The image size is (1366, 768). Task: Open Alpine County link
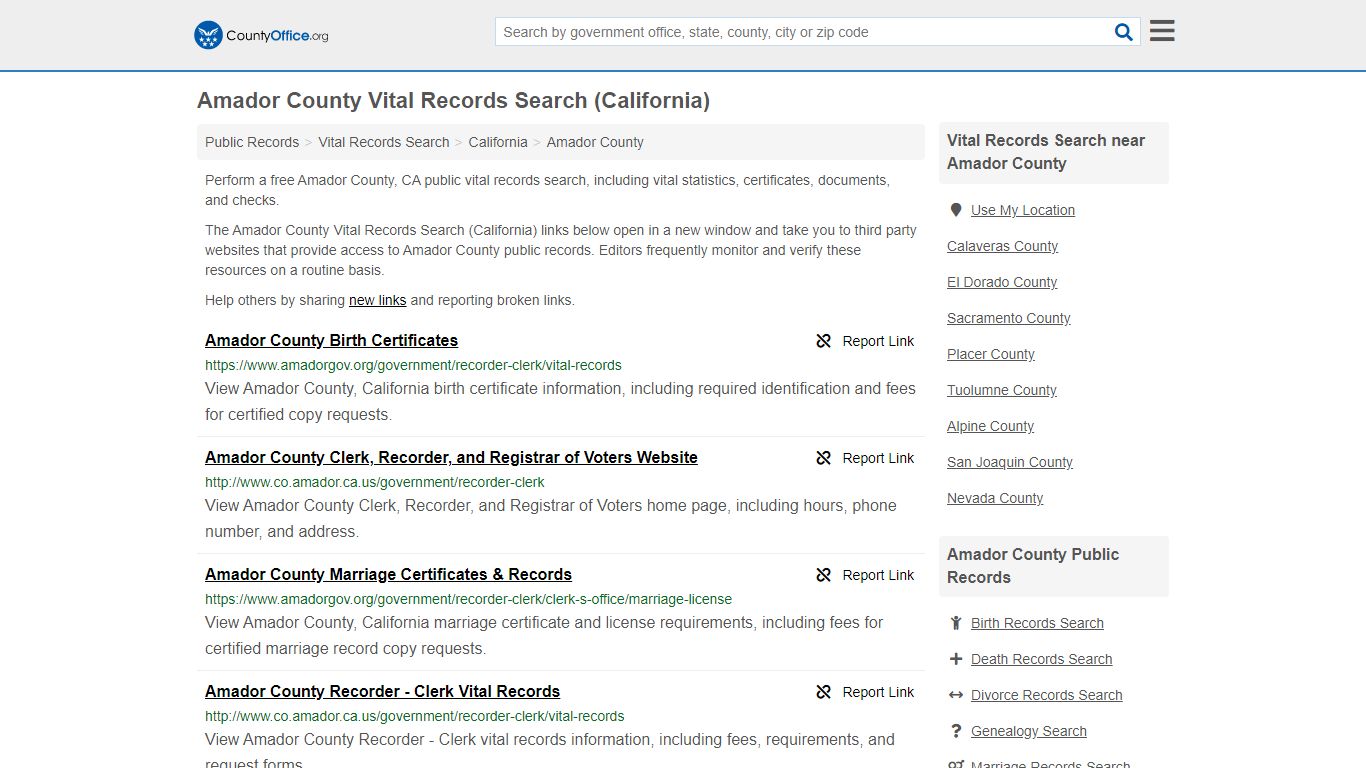990,426
